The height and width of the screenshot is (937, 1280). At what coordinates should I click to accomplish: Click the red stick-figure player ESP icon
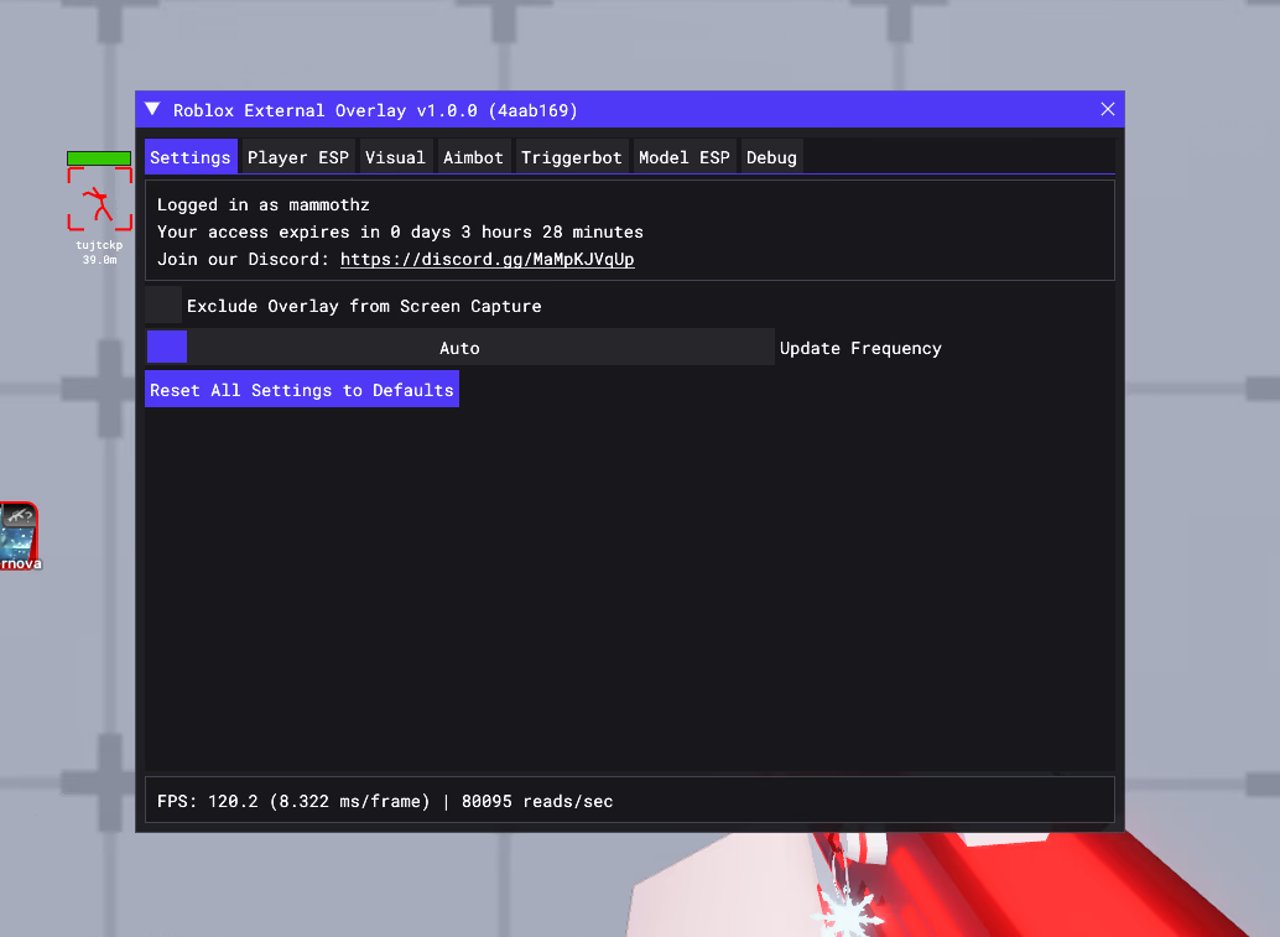(x=100, y=199)
